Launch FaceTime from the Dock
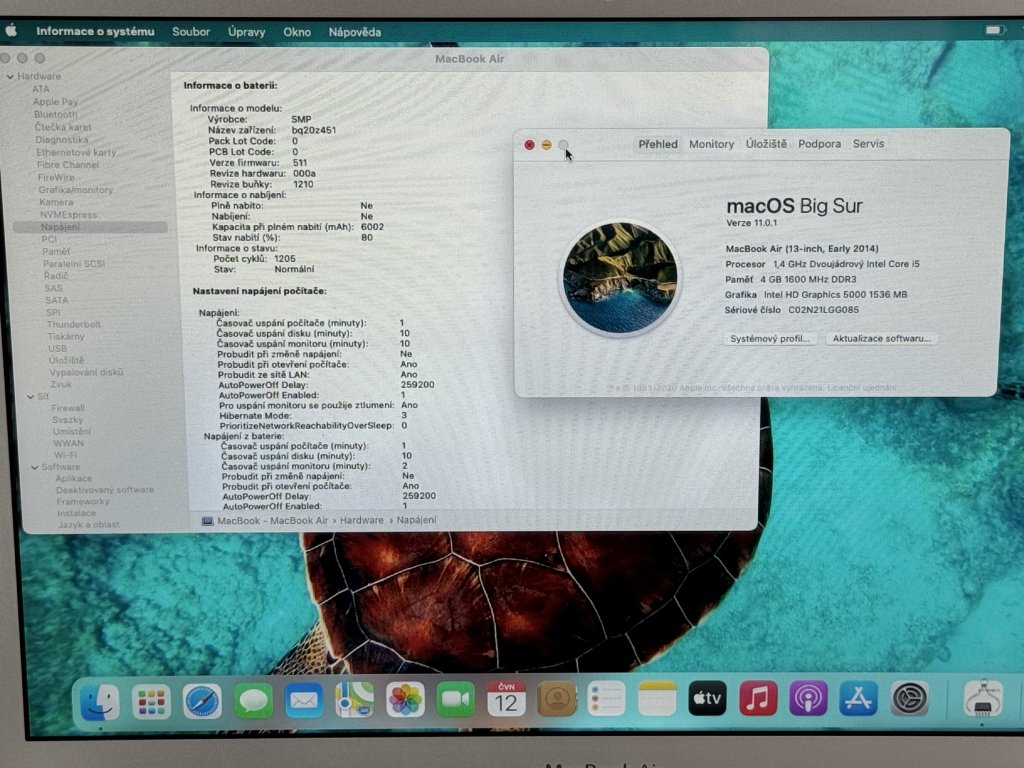 pyautogui.click(x=455, y=699)
